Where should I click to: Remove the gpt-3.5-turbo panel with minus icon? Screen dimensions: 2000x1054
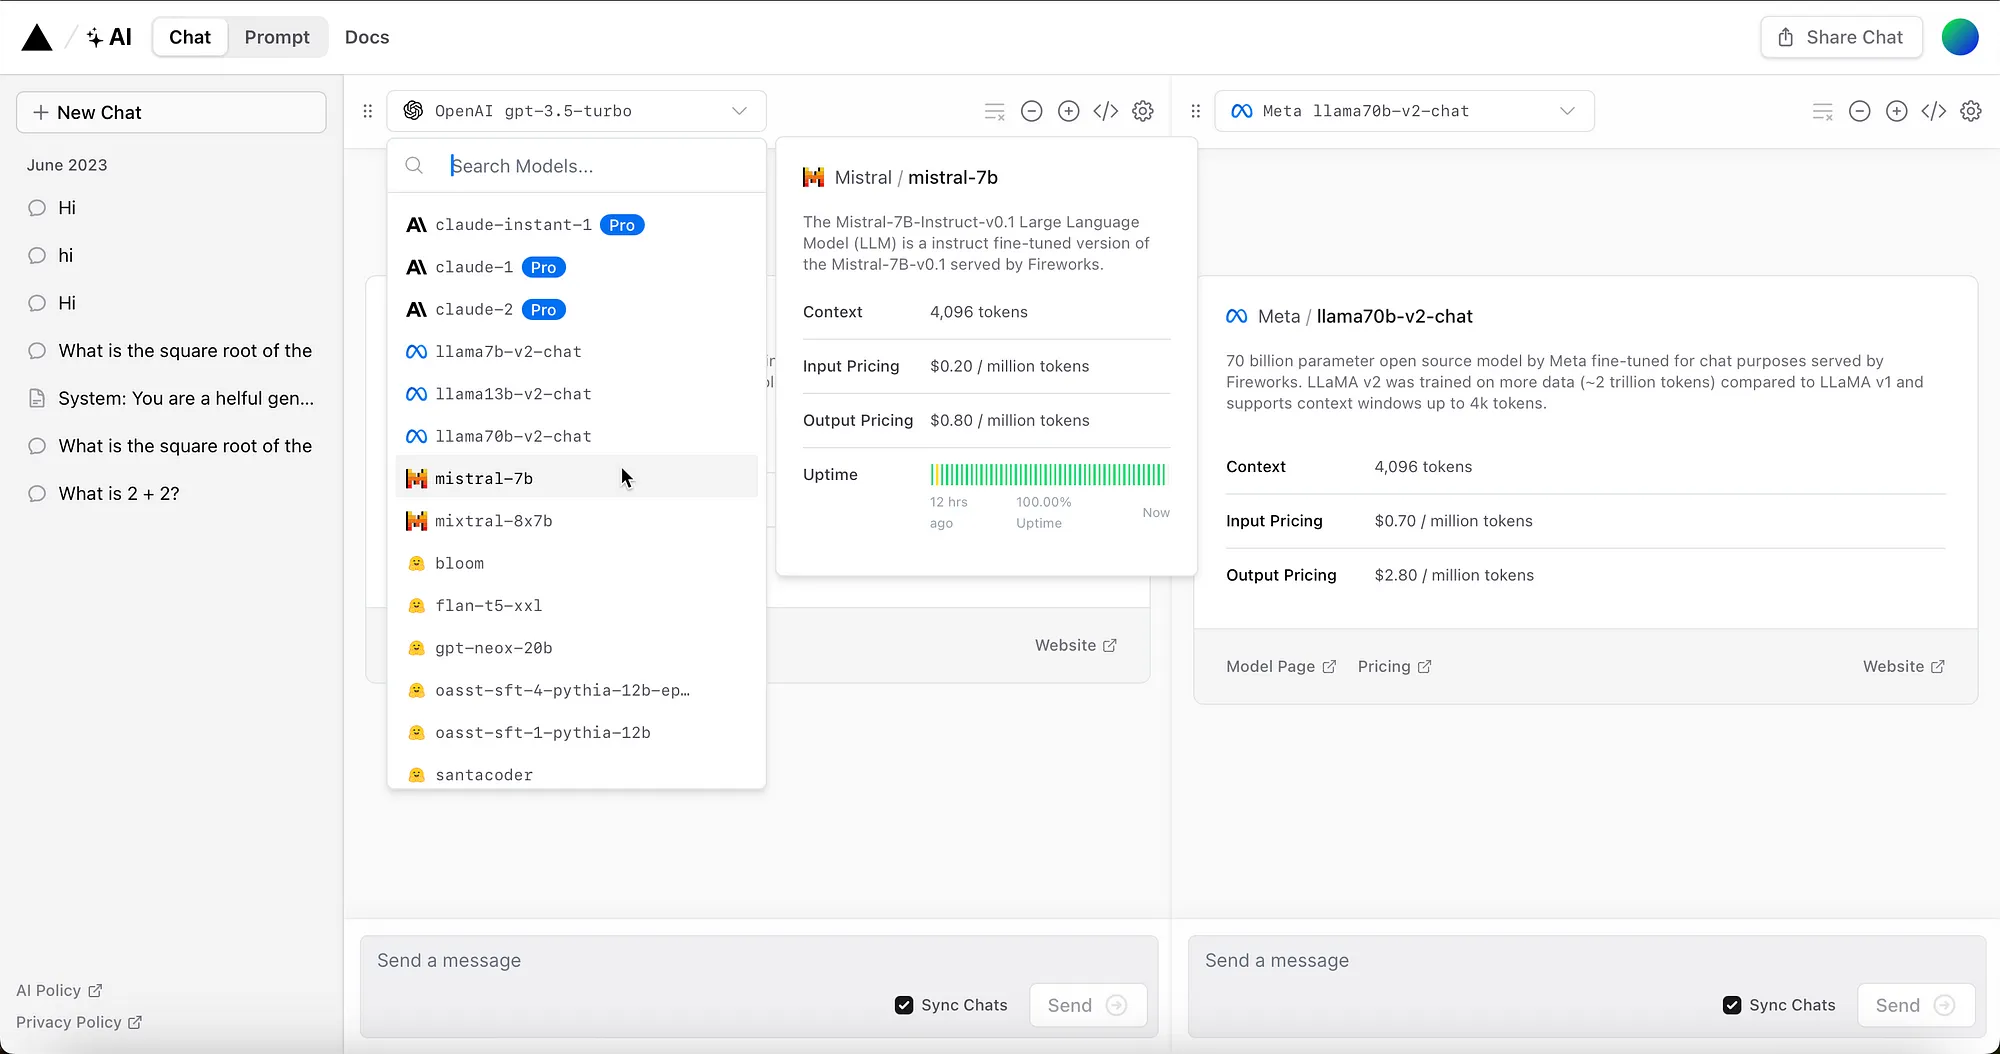coord(1031,111)
